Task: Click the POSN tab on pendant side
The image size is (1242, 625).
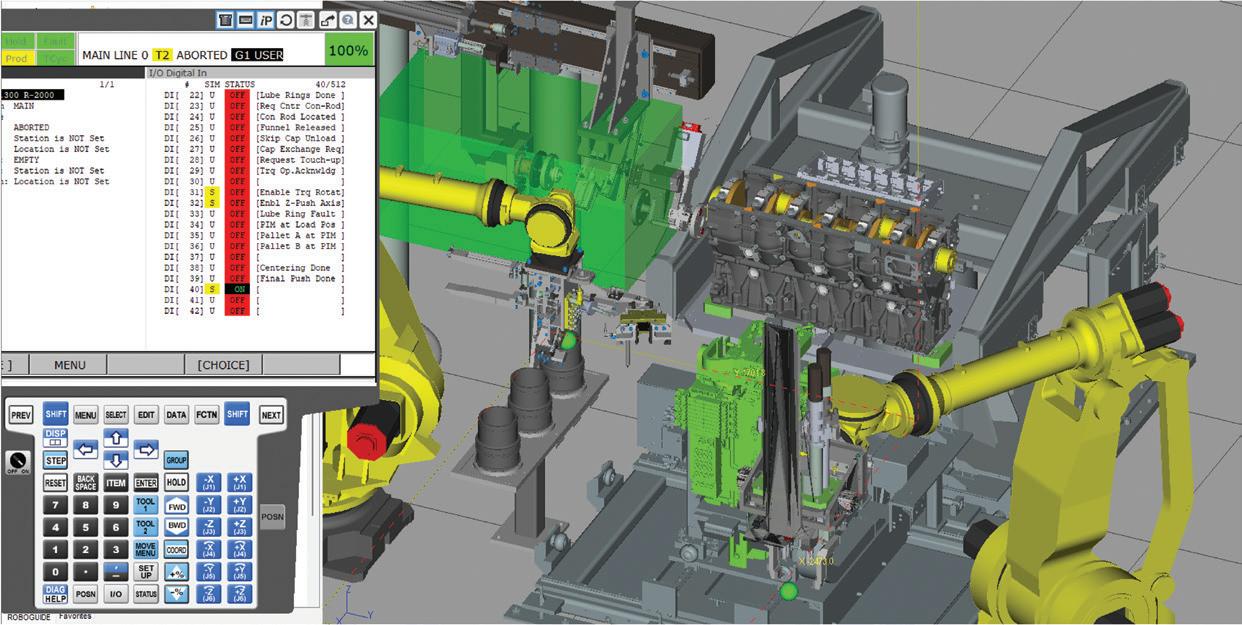Action: 273,517
